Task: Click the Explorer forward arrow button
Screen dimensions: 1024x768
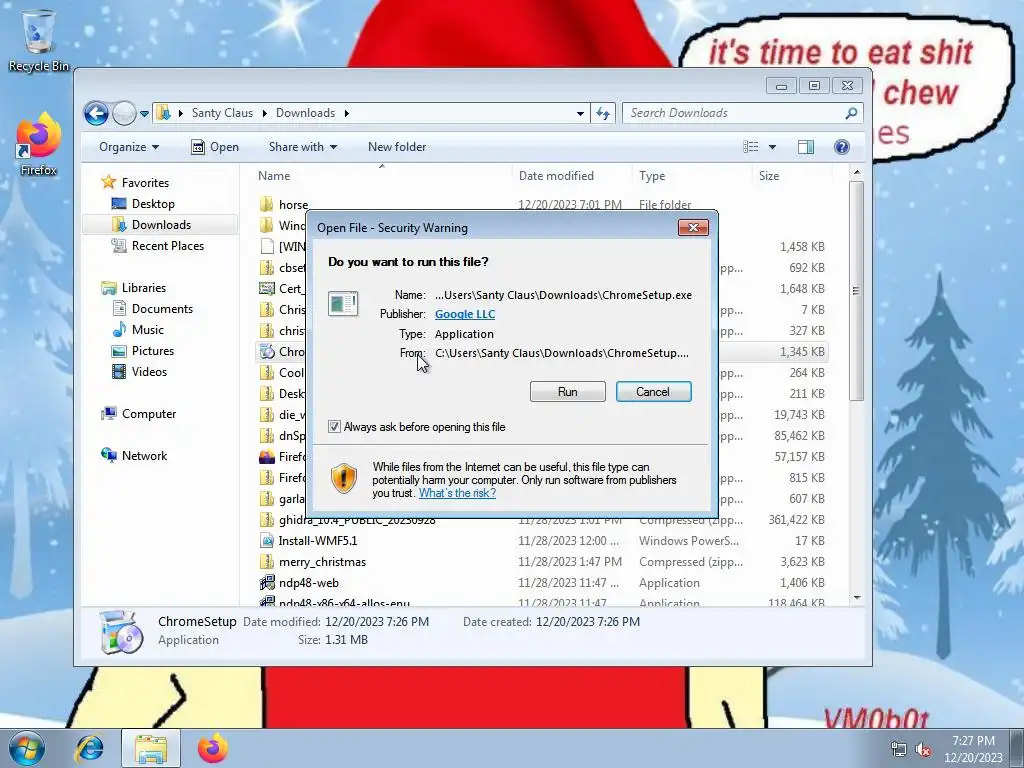Action: tap(123, 114)
